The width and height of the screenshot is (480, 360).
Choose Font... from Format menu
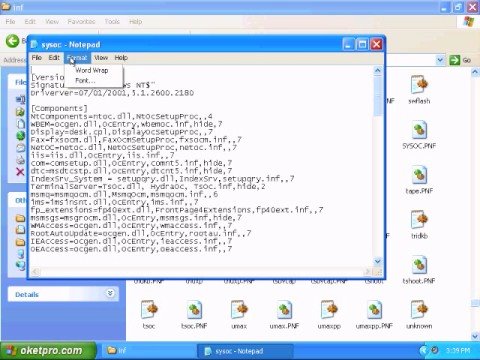click(x=85, y=80)
